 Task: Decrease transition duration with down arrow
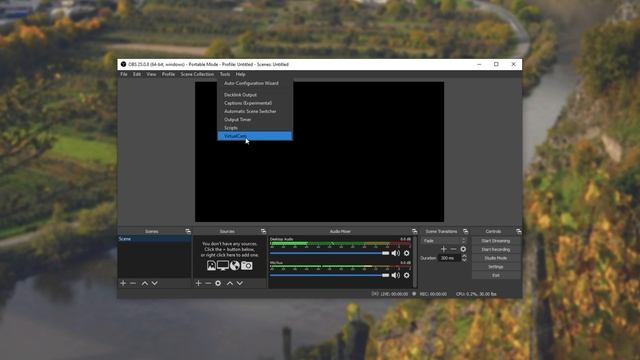(x=464, y=260)
